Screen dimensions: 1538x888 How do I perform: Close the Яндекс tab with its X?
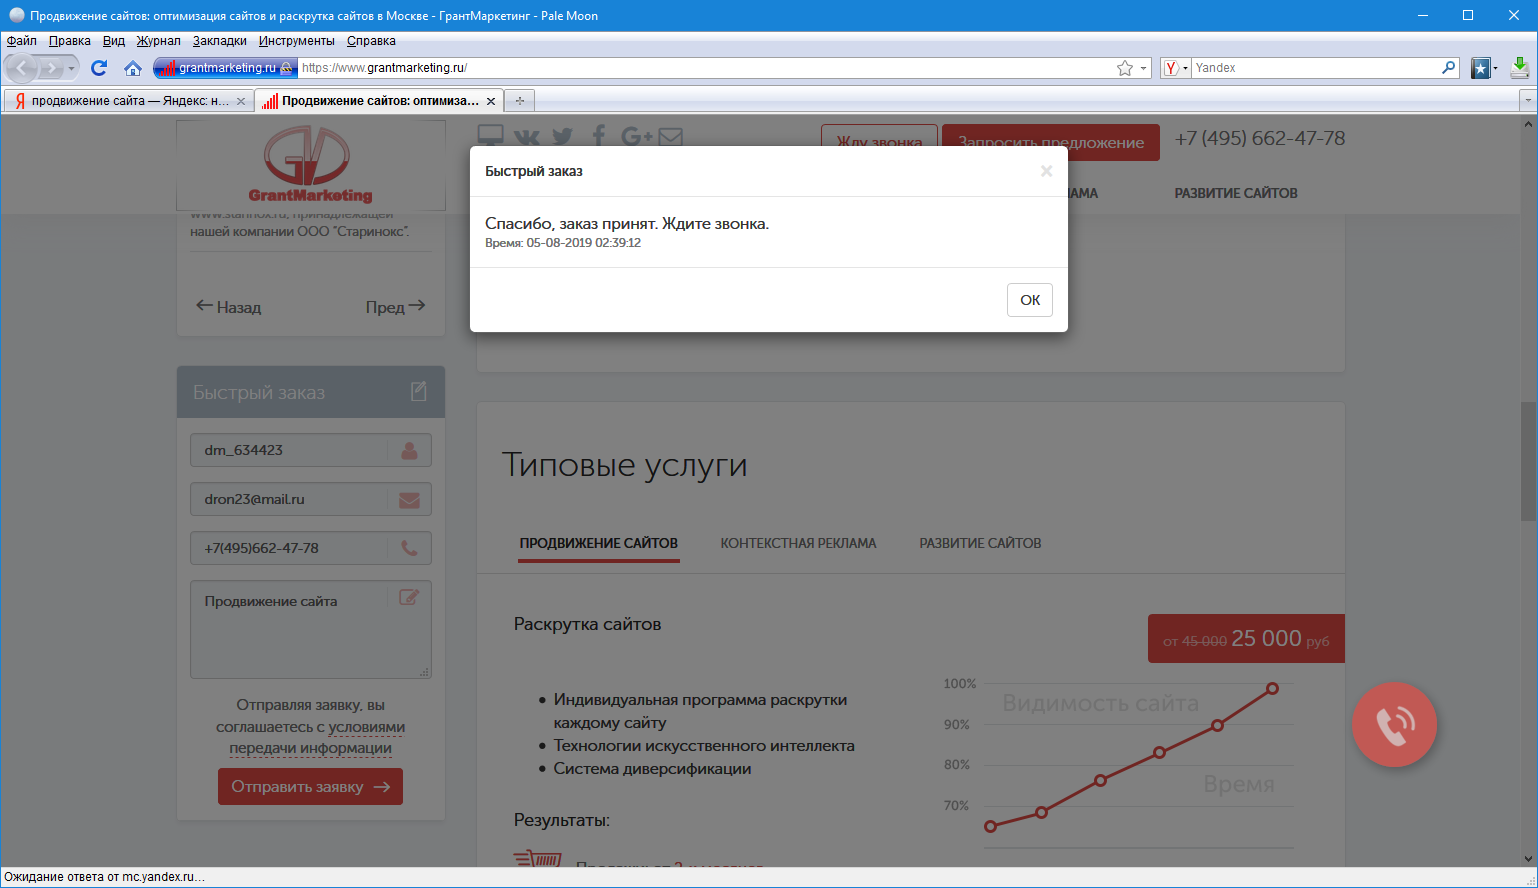click(x=240, y=101)
